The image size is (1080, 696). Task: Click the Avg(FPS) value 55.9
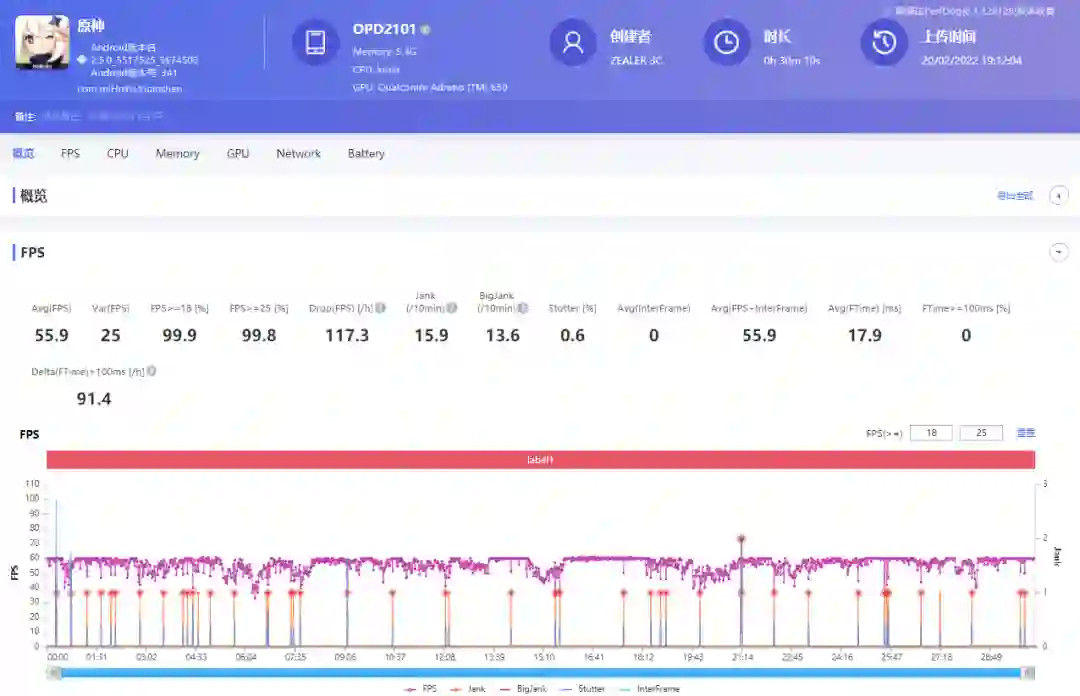coord(52,336)
